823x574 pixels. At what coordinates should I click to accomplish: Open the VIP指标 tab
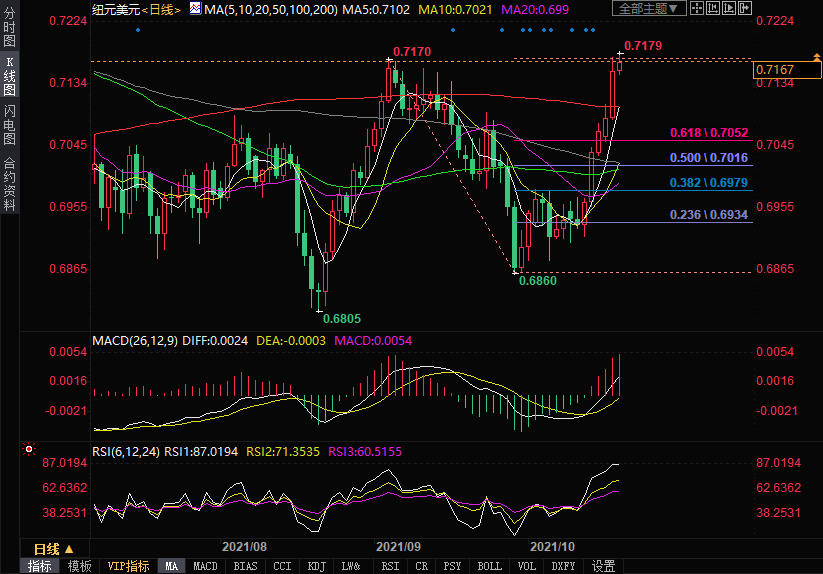[129, 566]
